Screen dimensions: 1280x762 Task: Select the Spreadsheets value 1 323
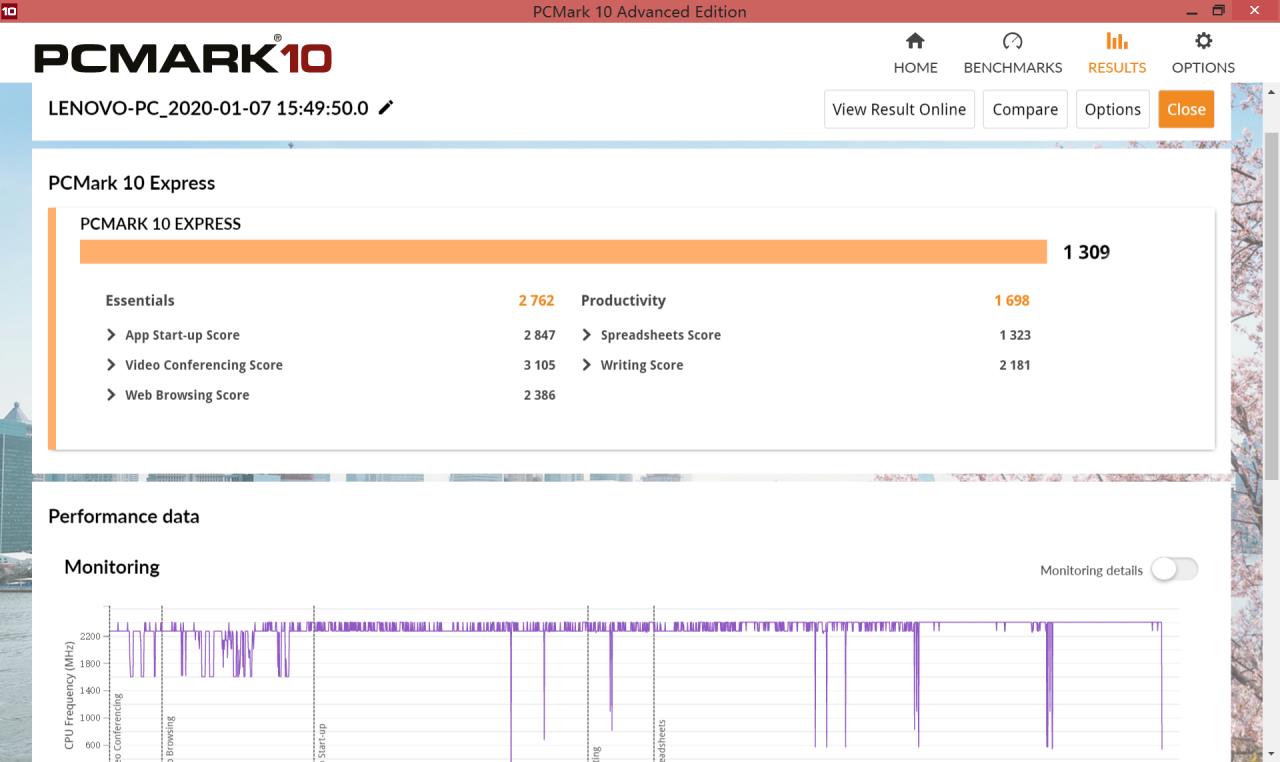coord(1014,335)
